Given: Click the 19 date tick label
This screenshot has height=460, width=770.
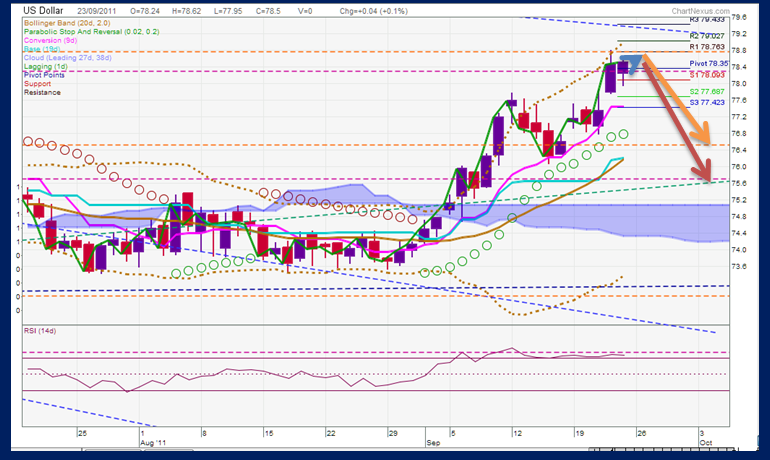Looking at the screenshot, I should pyautogui.click(x=579, y=433).
